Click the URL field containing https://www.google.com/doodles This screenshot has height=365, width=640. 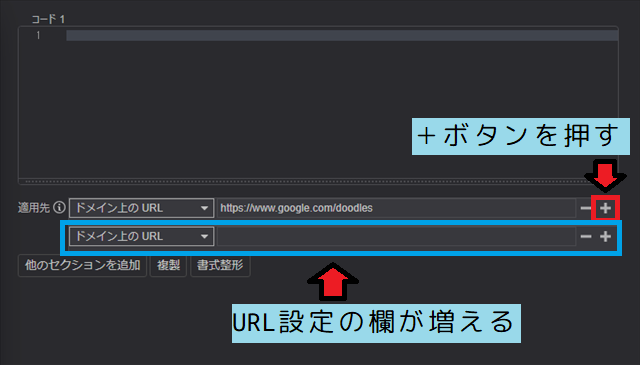tap(396, 208)
